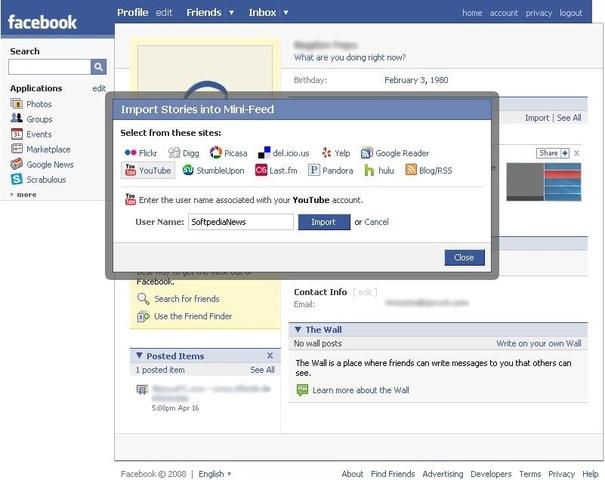Open the About footer link
The image size is (605, 480).
pyautogui.click(x=352, y=474)
